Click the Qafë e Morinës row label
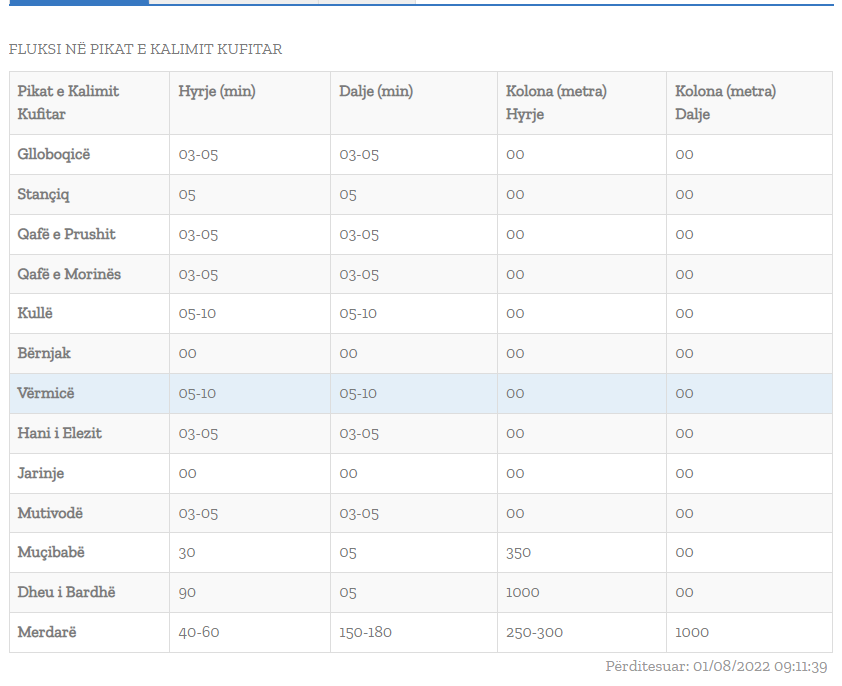The image size is (842, 686). click(69, 274)
